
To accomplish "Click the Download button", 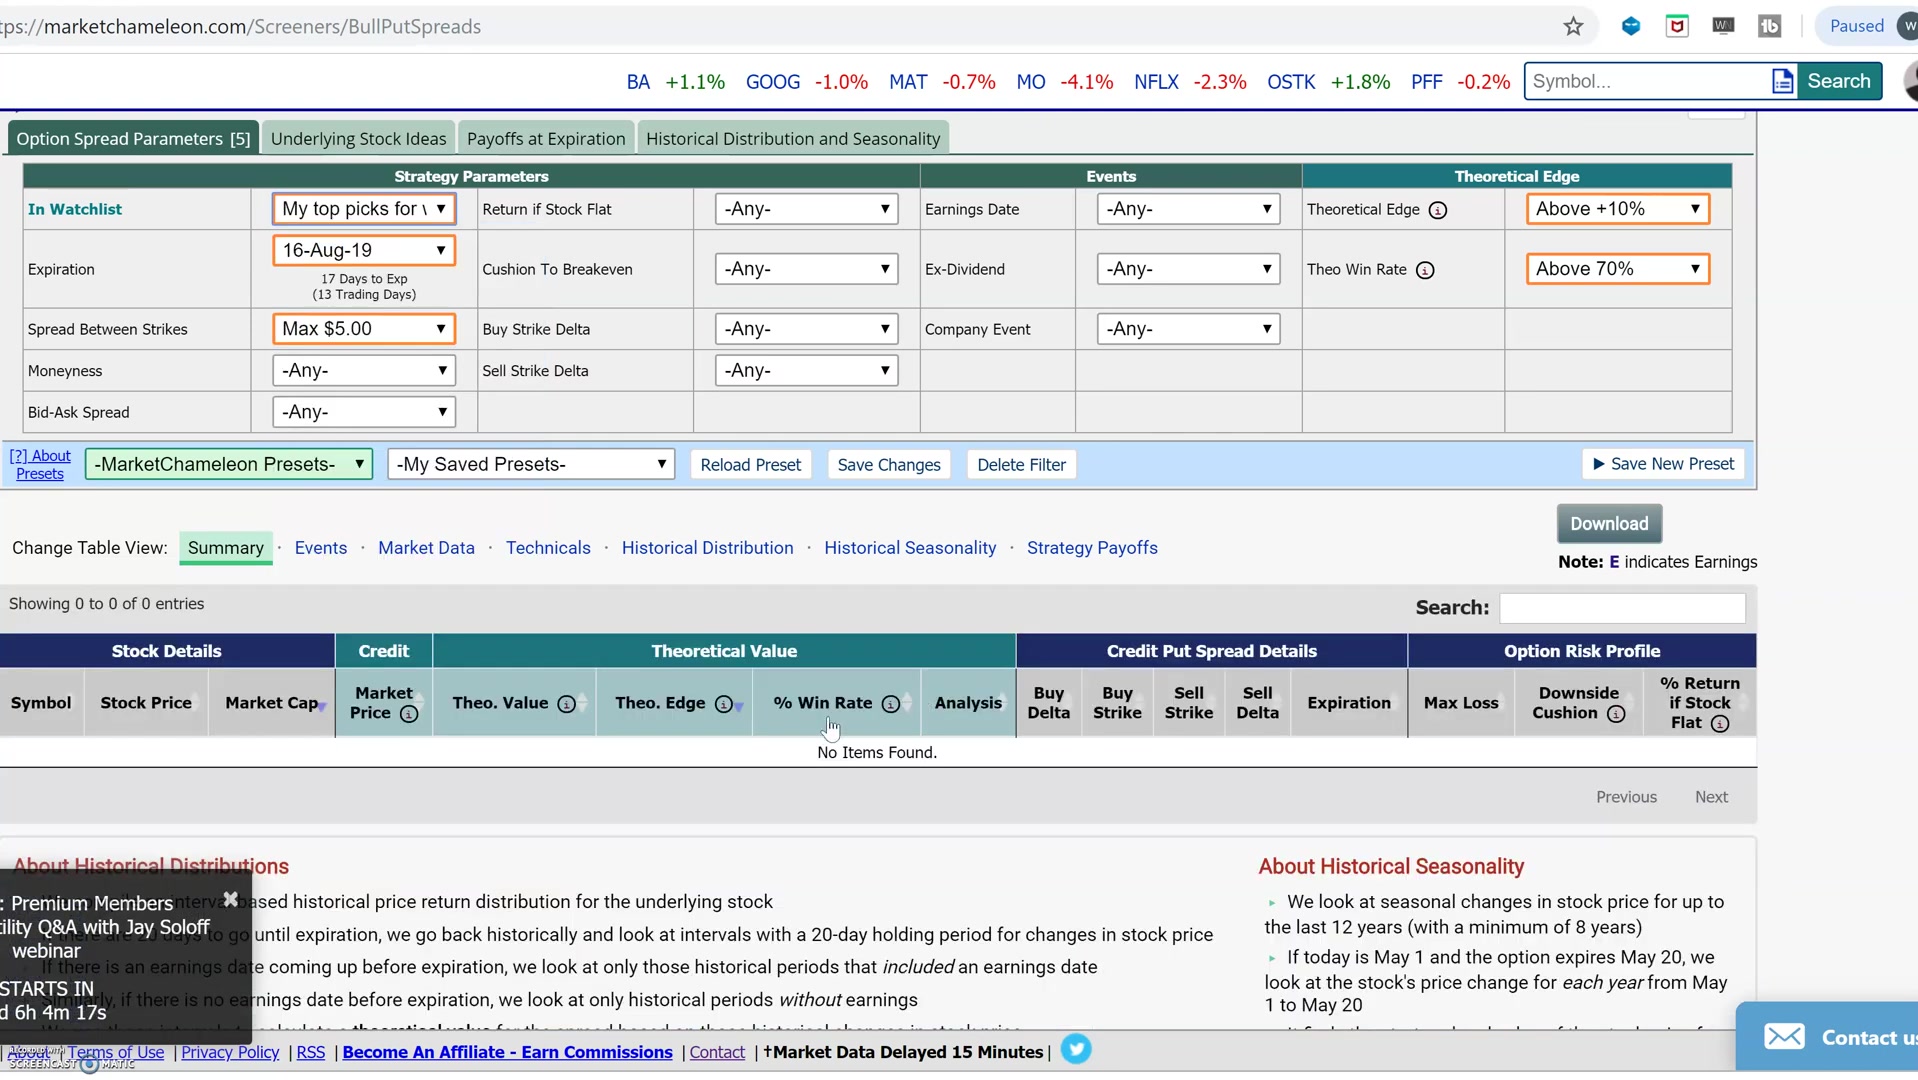I will pyautogui.click(x=1608, y=524).
